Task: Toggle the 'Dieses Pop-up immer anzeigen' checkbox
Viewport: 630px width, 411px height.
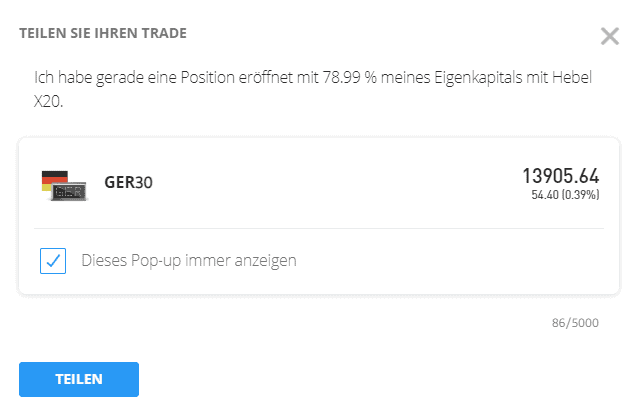Action: coord(53,261)
